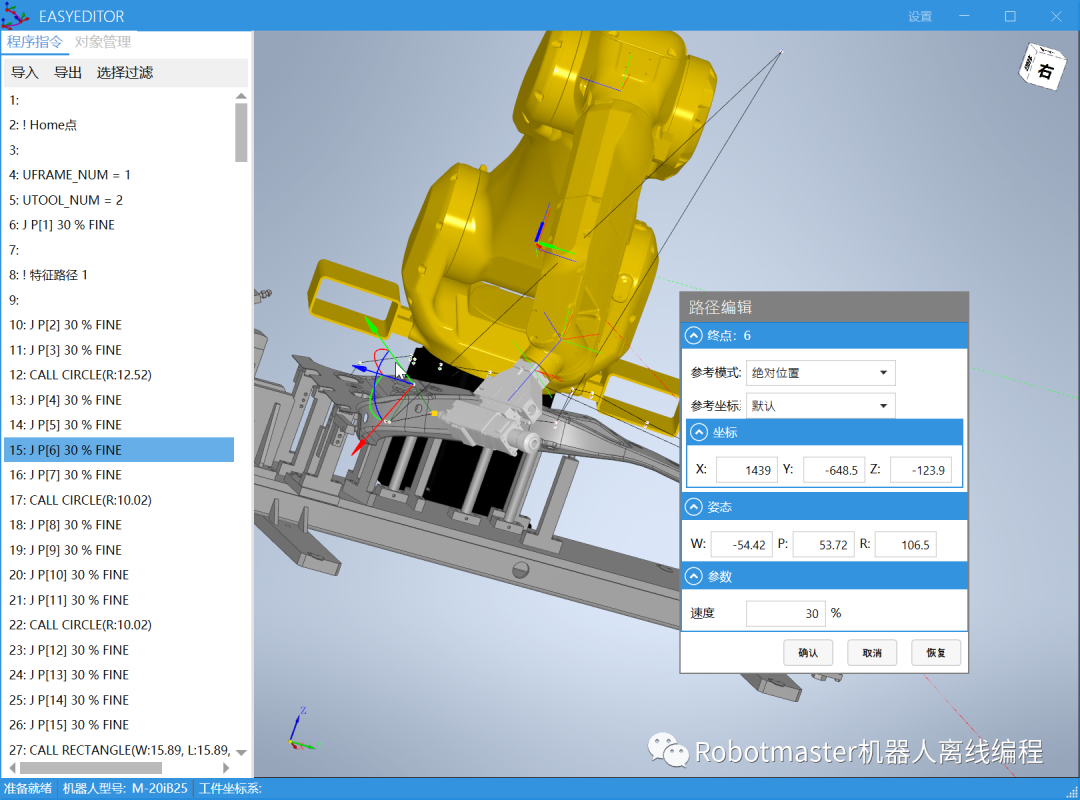Click the 速度 percentage input field

coord(785,614)
